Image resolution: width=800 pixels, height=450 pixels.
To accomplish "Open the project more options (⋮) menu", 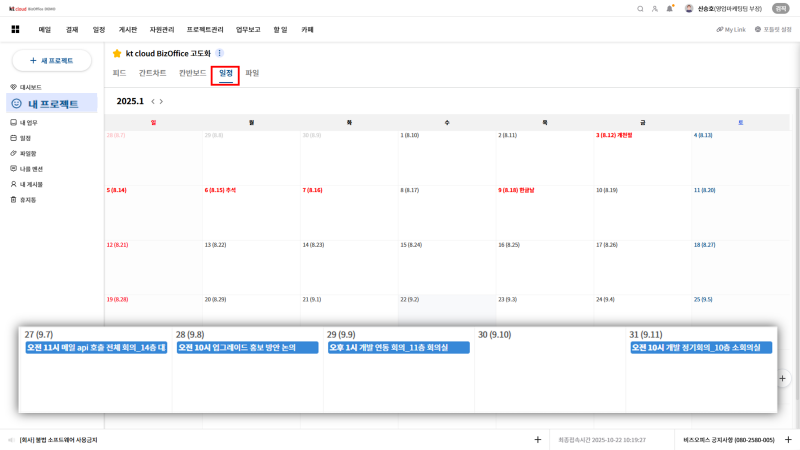I will pos(220,53).
